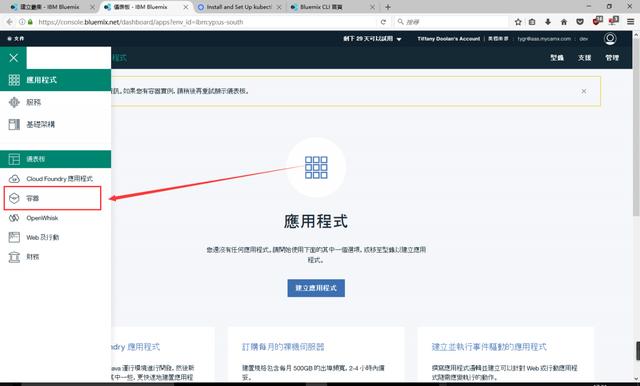Open 型錄 (Catalog) in the header

[557, 58]
